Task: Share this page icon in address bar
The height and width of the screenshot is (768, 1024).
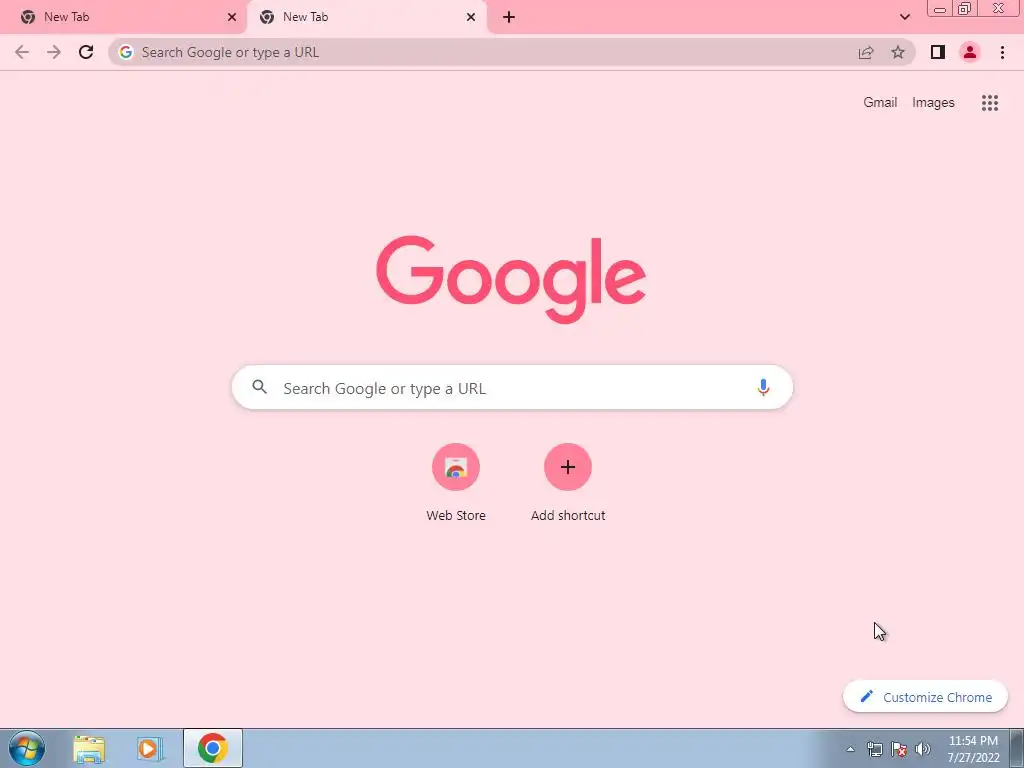Action: tap(866, 52)
